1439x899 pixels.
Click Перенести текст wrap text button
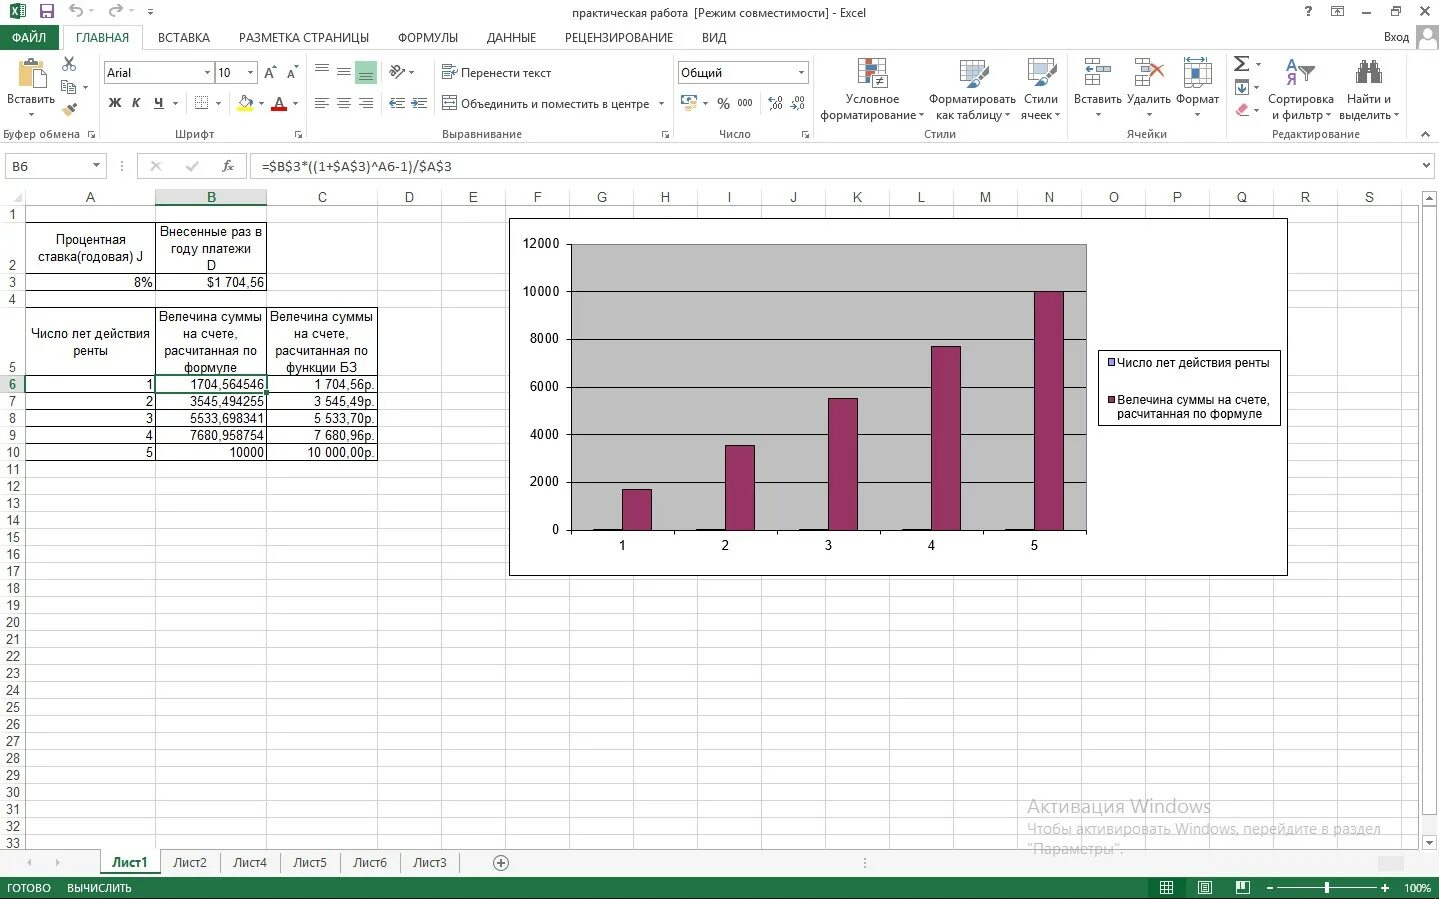point(497,73)
